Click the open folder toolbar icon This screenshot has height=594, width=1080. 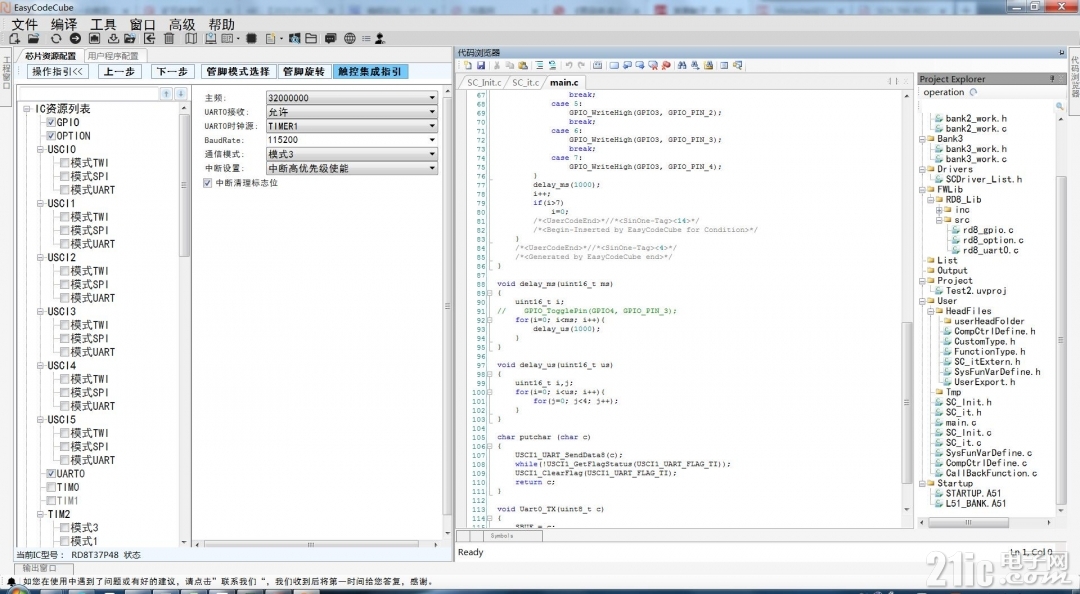point(33,39)
